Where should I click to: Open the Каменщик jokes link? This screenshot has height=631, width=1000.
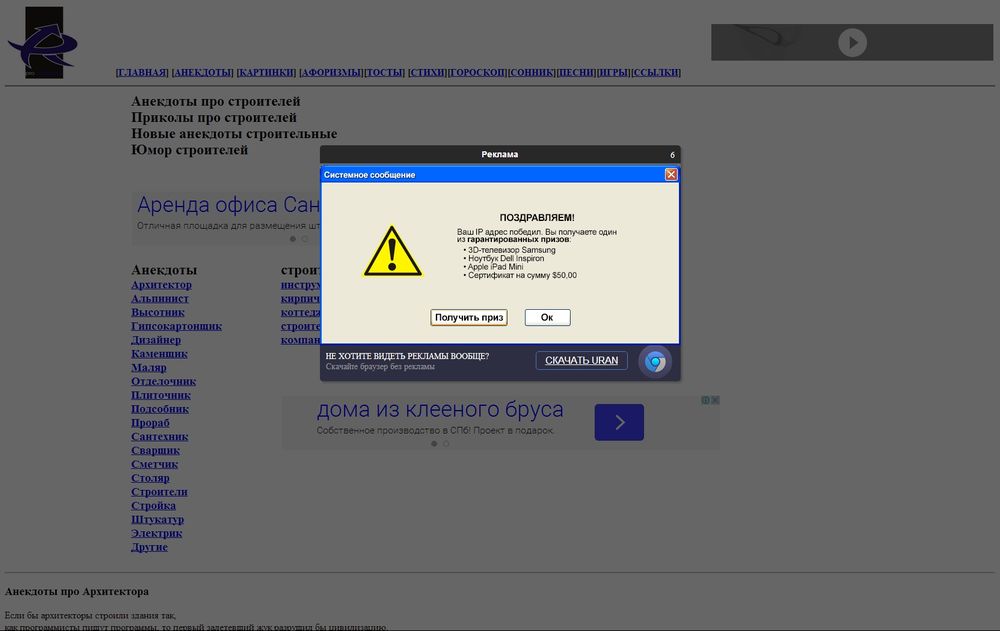pyautogui.click(x=159, y=354)
